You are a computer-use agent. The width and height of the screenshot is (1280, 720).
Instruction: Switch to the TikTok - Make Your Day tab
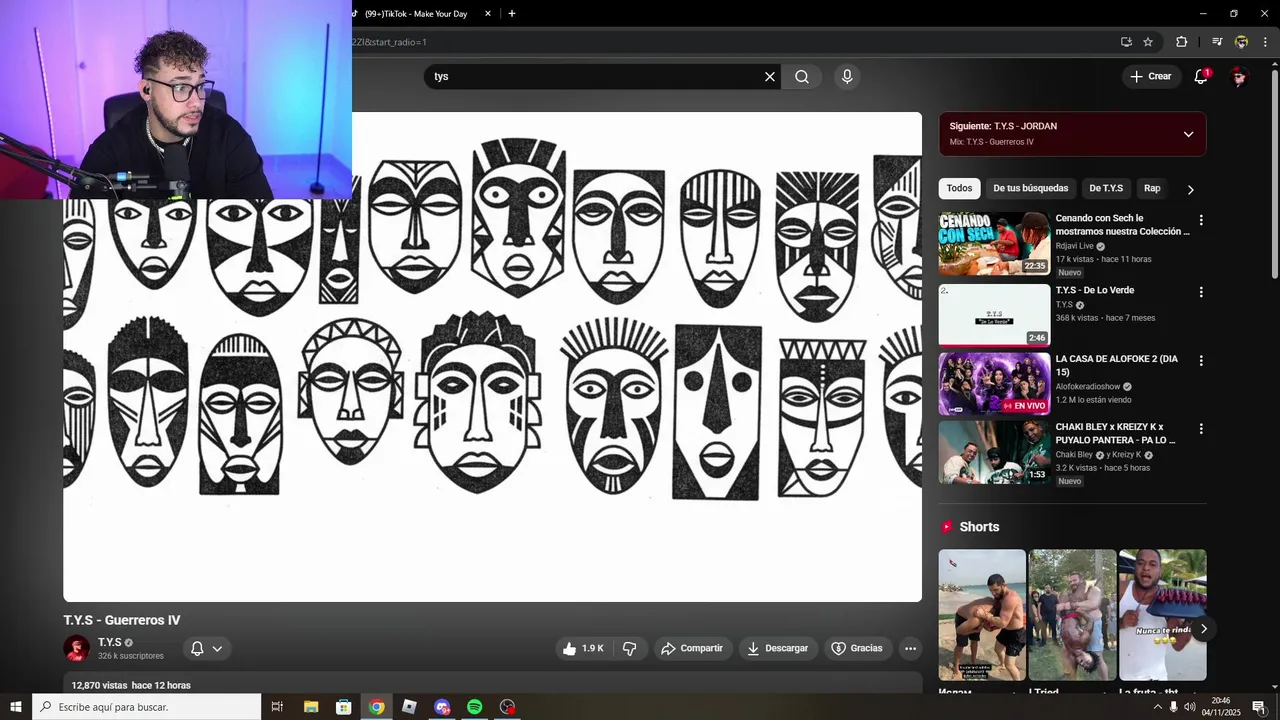click(415, 14)
